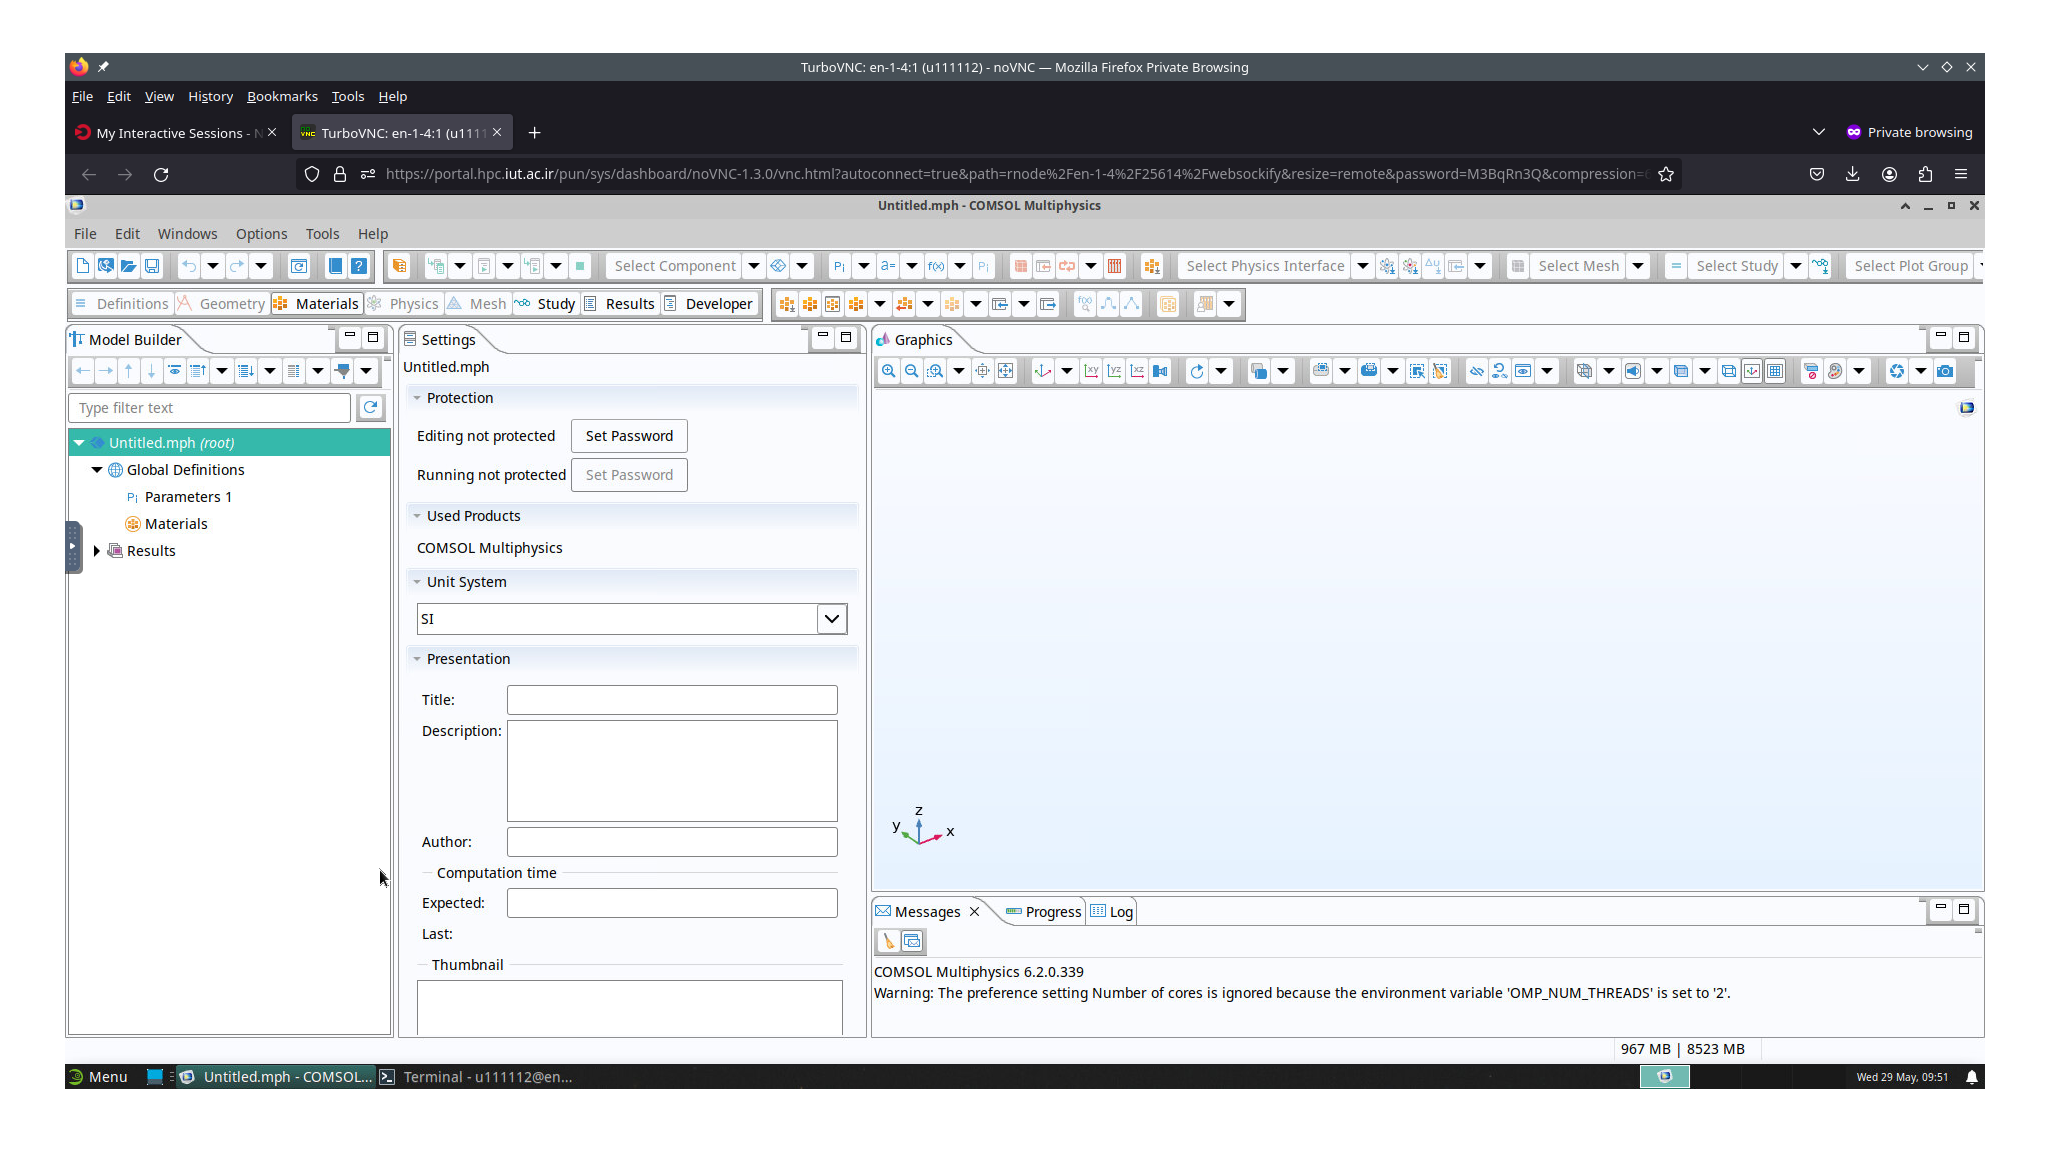Viewport: 2050px width, 1166px height.
Task: Reload the Firefox page
Action: pyautogui.click(x=161, y=174)
